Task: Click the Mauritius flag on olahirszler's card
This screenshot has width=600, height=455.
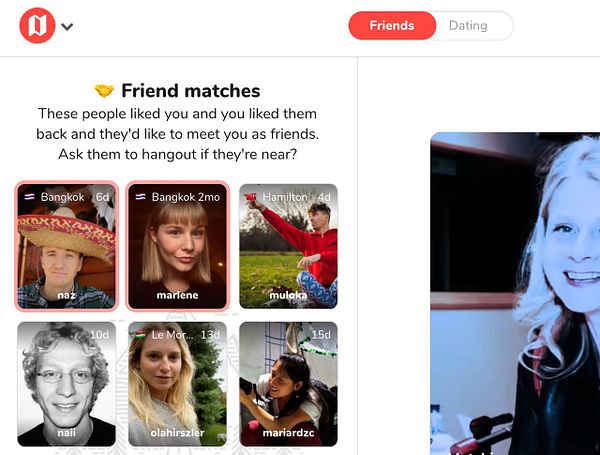Action: (140, 335)
